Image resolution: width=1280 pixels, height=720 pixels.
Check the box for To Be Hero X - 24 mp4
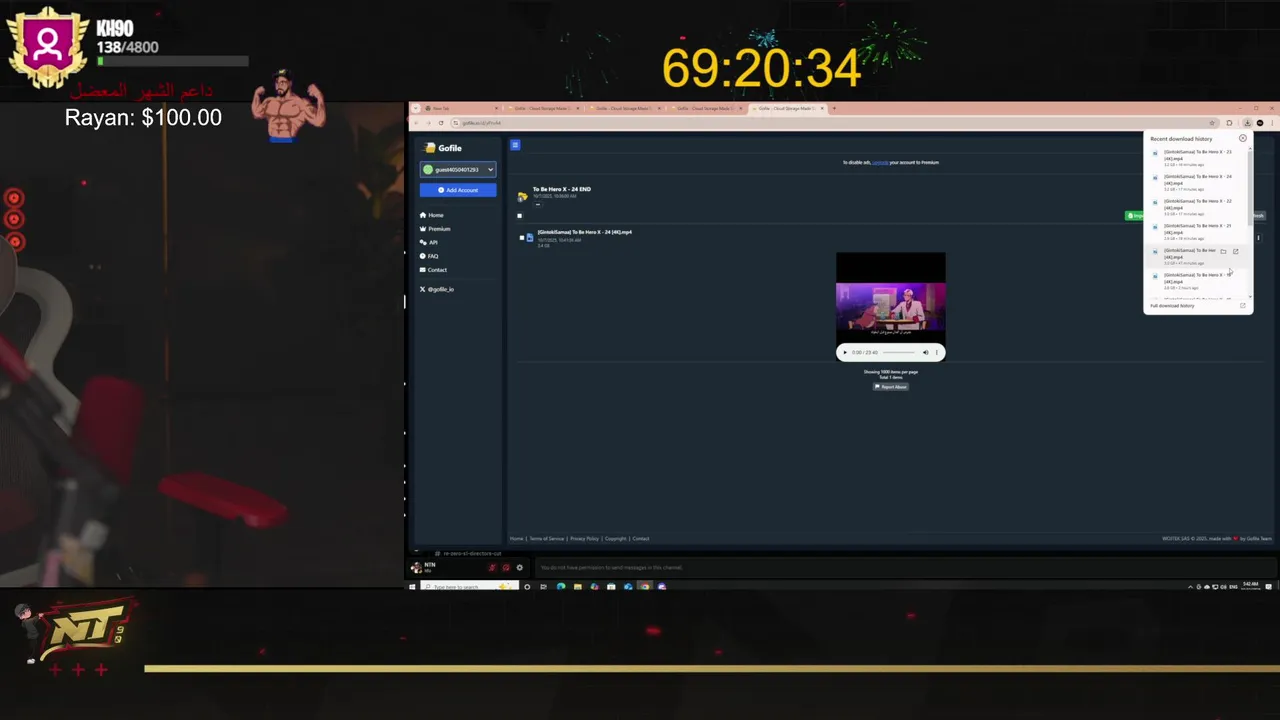[522, 238]
